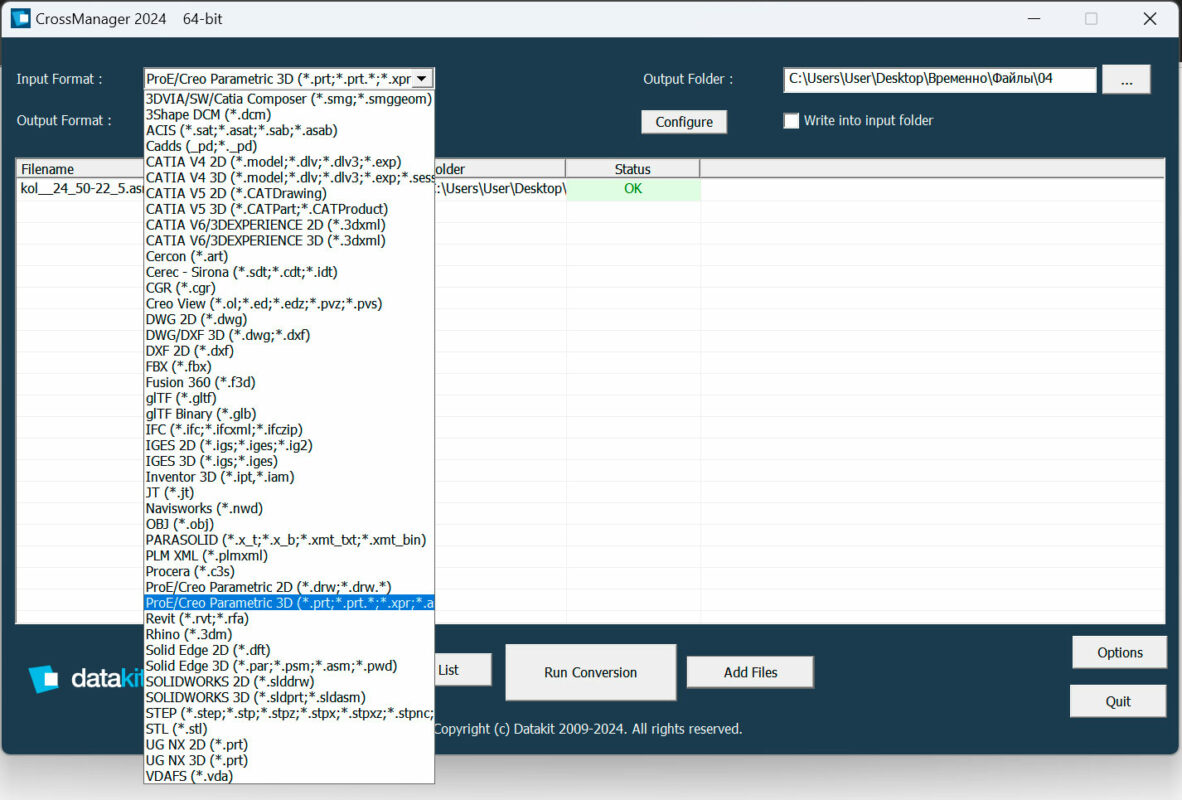Select UG NX 2D (*.prt)

coord(289,745)
